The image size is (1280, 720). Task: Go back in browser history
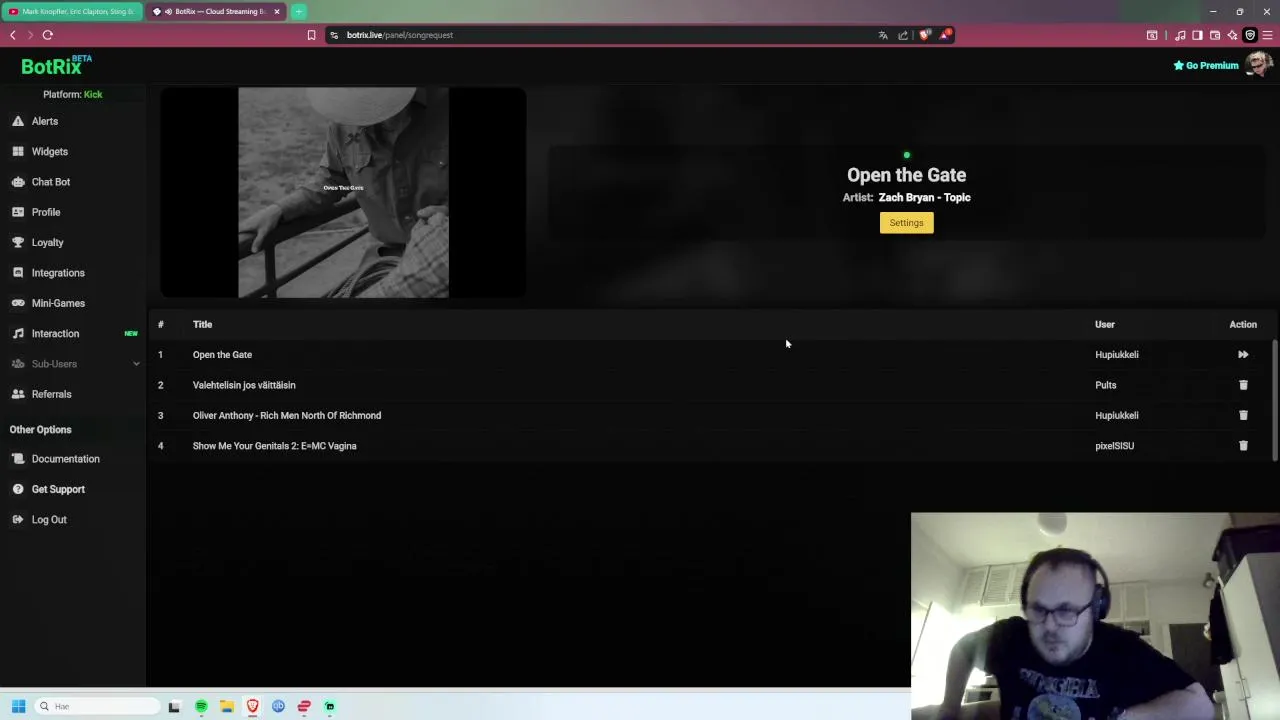click(x=12, y=35)
